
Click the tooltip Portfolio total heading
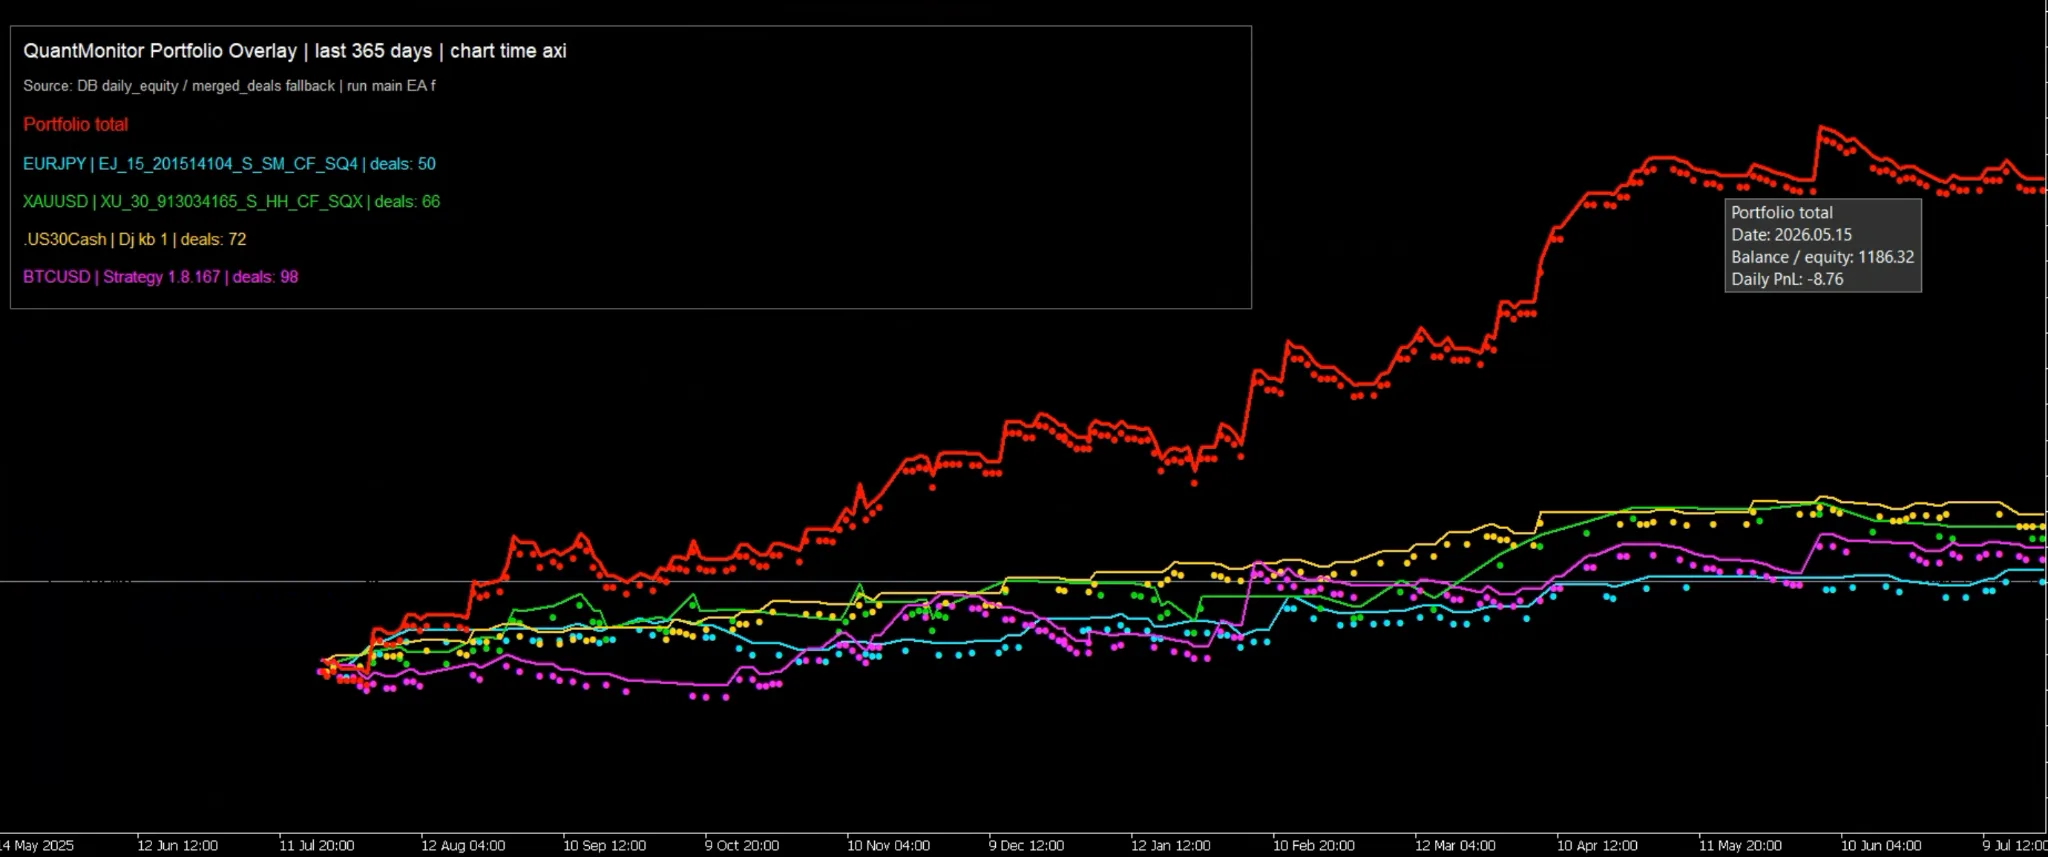(1782, 213)
